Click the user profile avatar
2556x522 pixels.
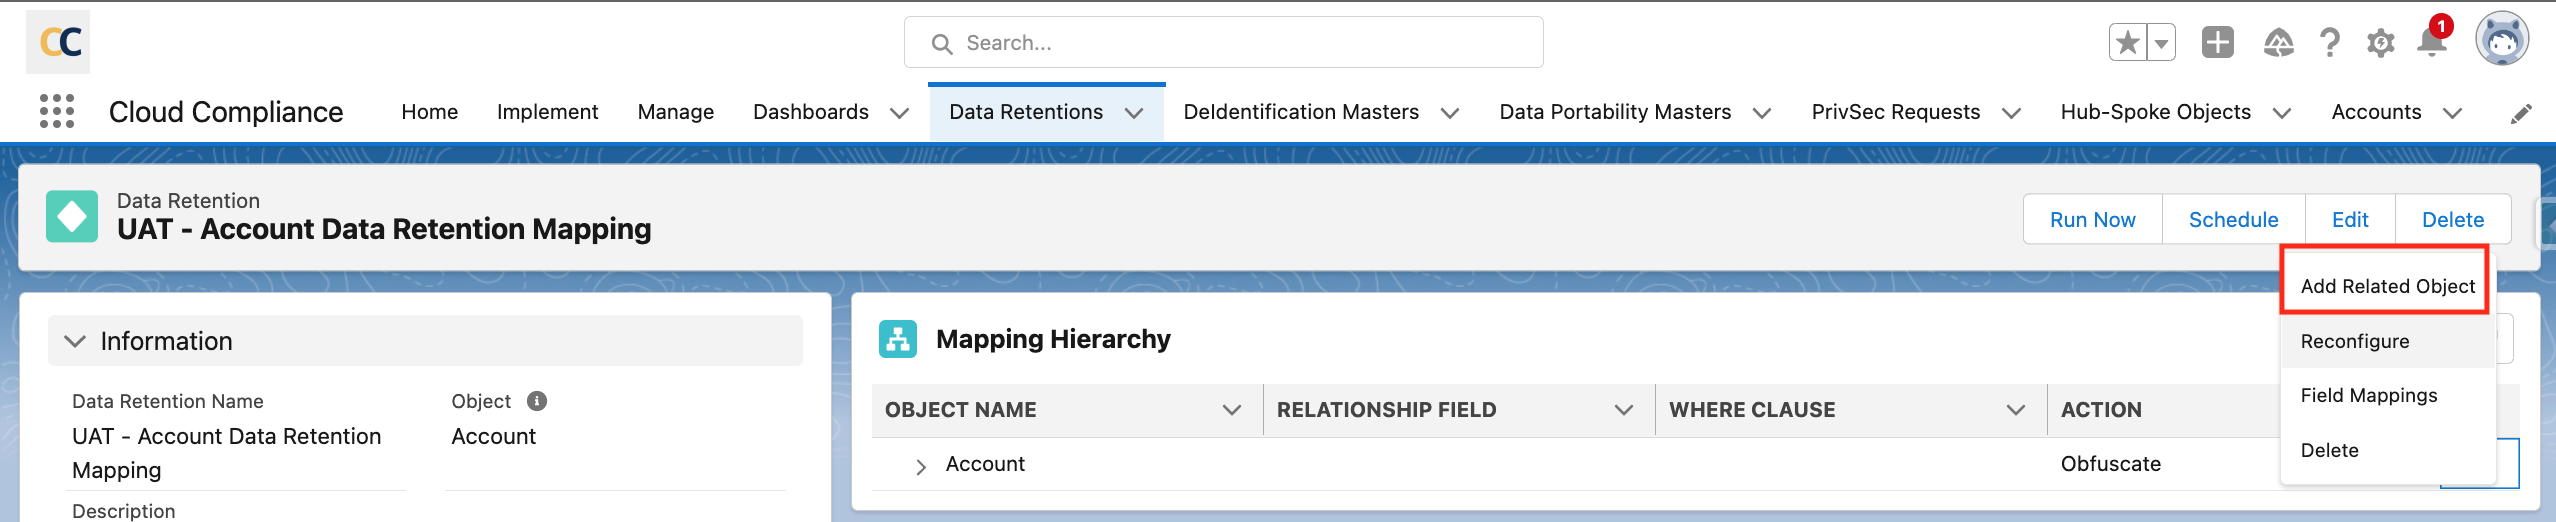pyautogui.click(x=2501, y=41)
